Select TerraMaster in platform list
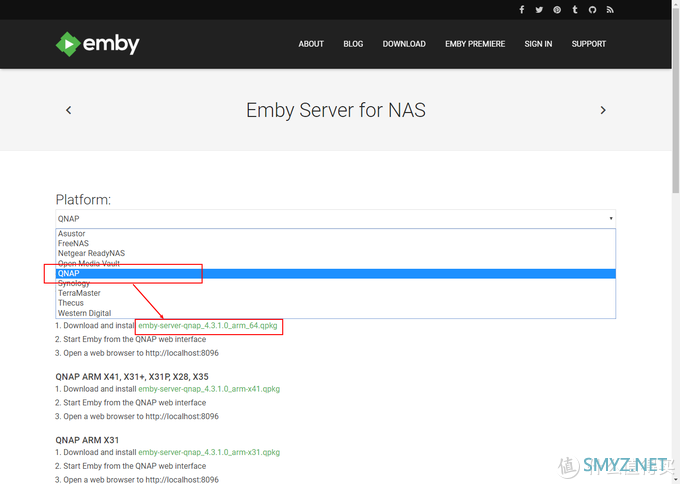The width and height of the screenshot is (680, 484). pos(335,293)
